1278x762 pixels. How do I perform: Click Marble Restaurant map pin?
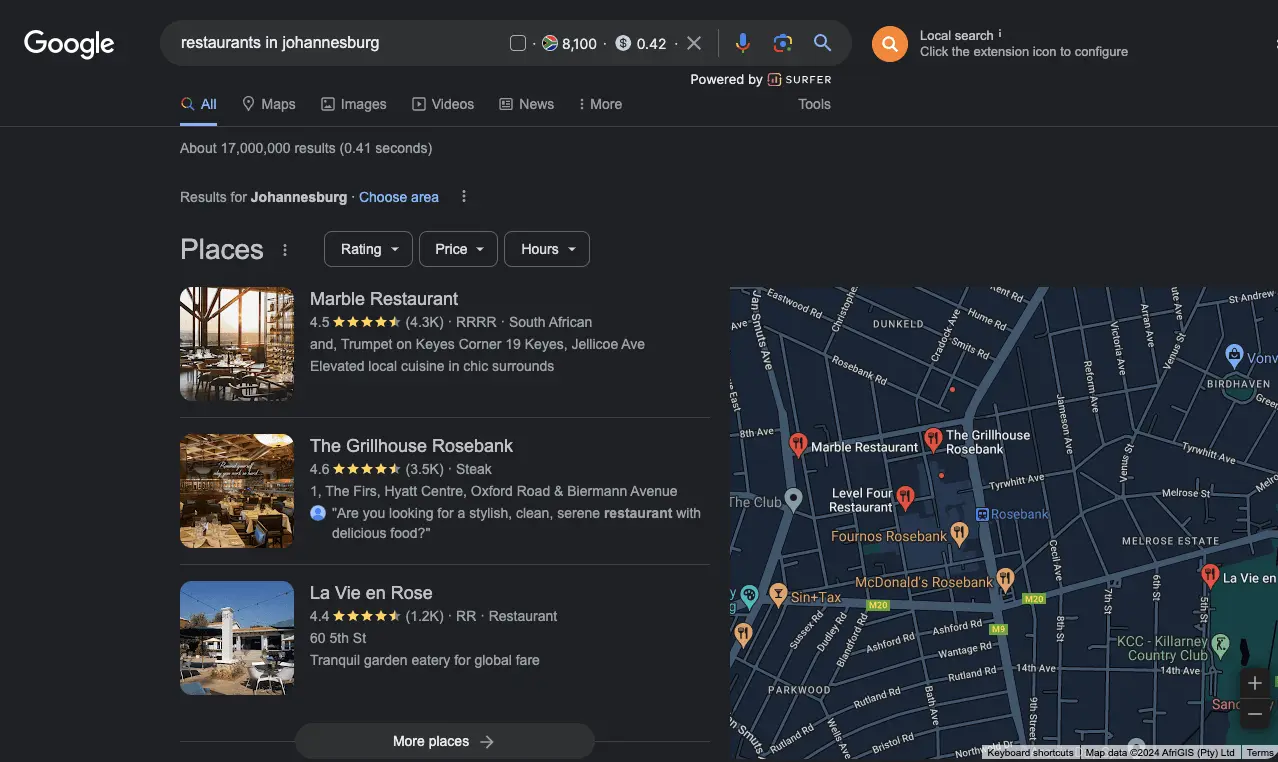click(x=798, y=445)
